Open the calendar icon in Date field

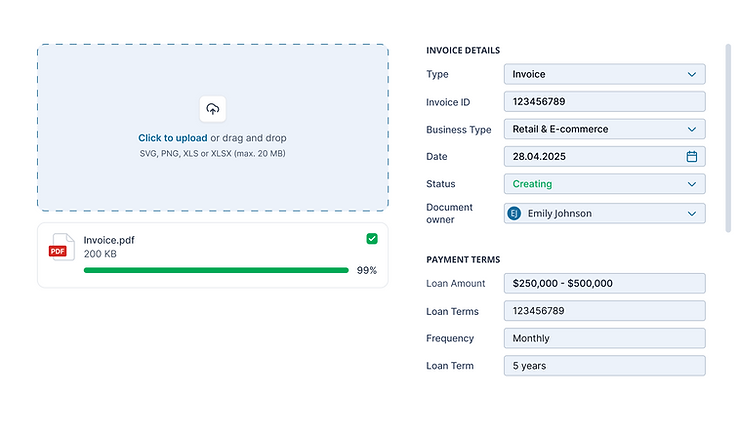click(x=691, y=157)
